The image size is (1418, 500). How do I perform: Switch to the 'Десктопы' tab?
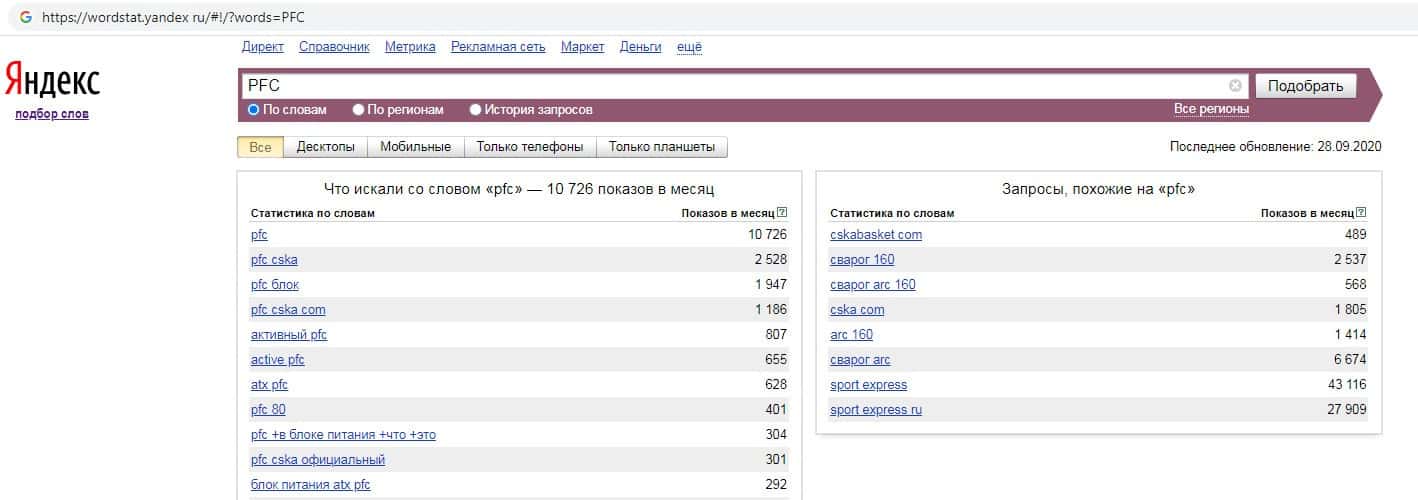(325, 147)
